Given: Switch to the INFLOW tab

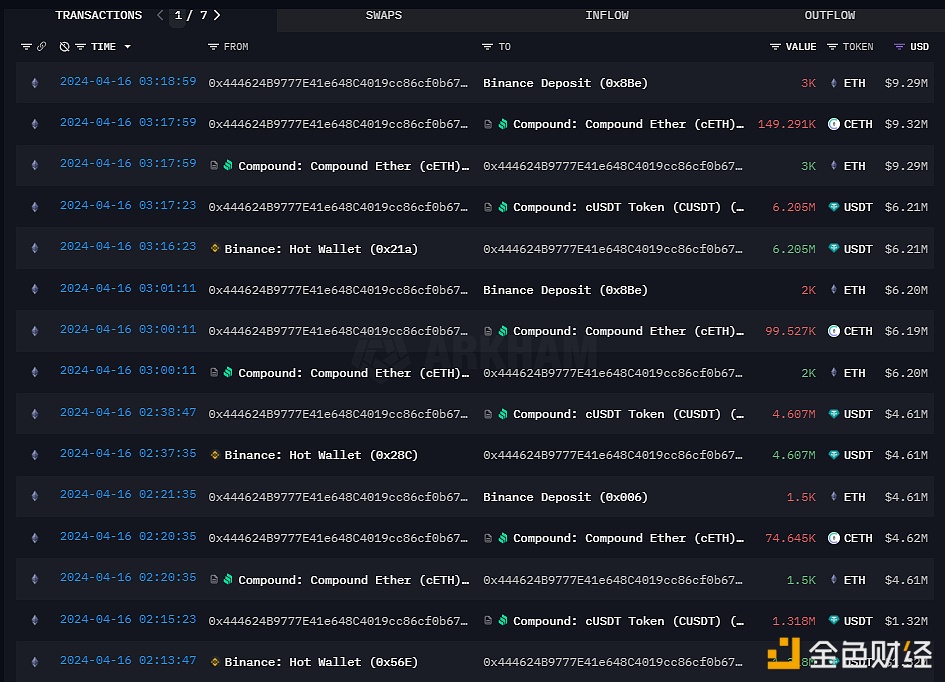Looking at the screenshot, I should 607,16.
